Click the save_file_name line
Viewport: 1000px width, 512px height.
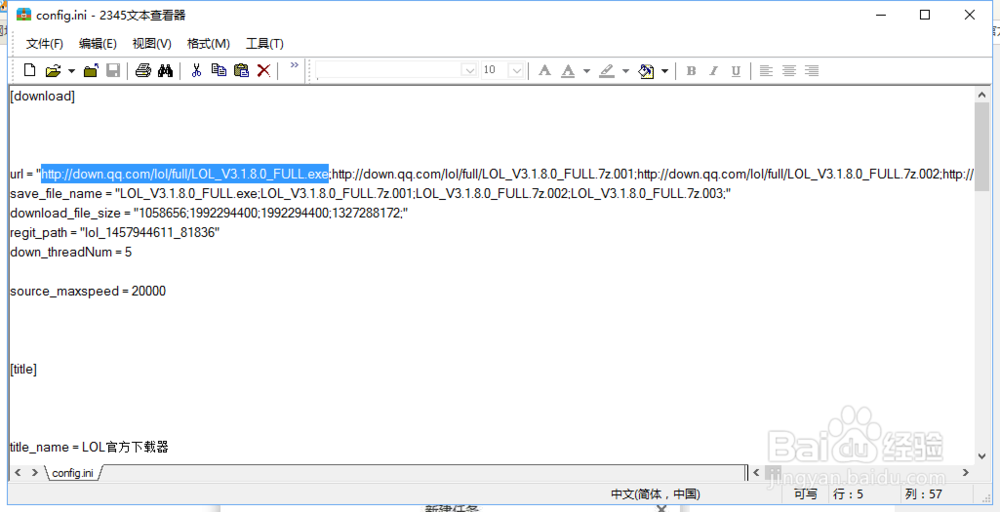pyautogui.click(x=371, y=193)
